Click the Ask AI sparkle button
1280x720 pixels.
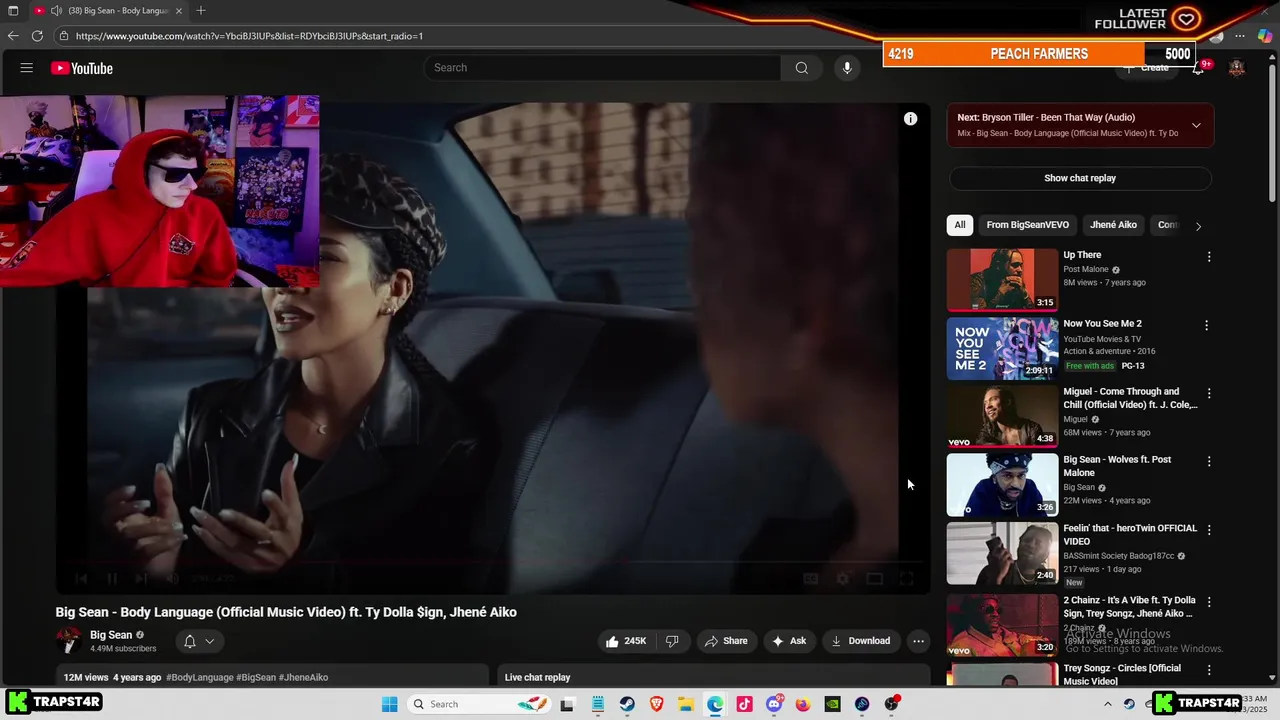coord(788,641)
